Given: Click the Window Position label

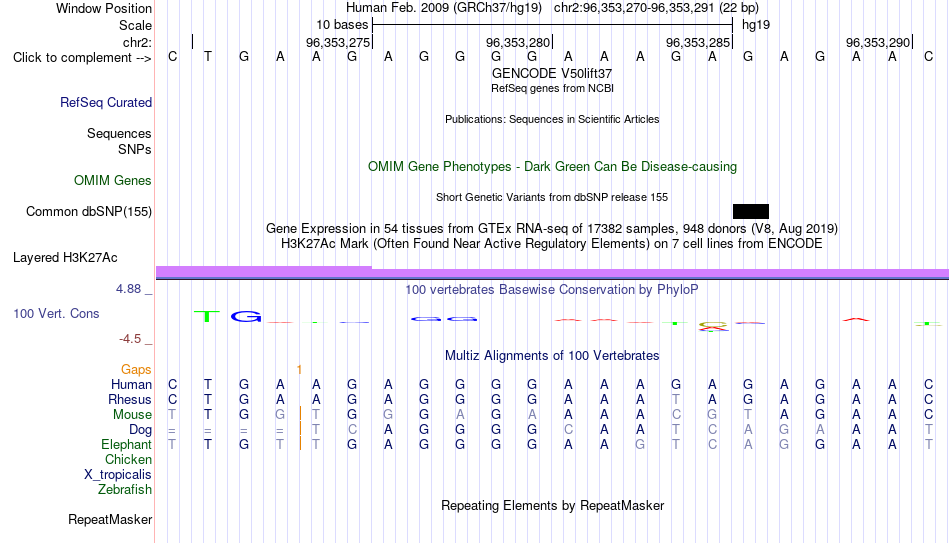Looking at the screenshot, I should [104, 8].
